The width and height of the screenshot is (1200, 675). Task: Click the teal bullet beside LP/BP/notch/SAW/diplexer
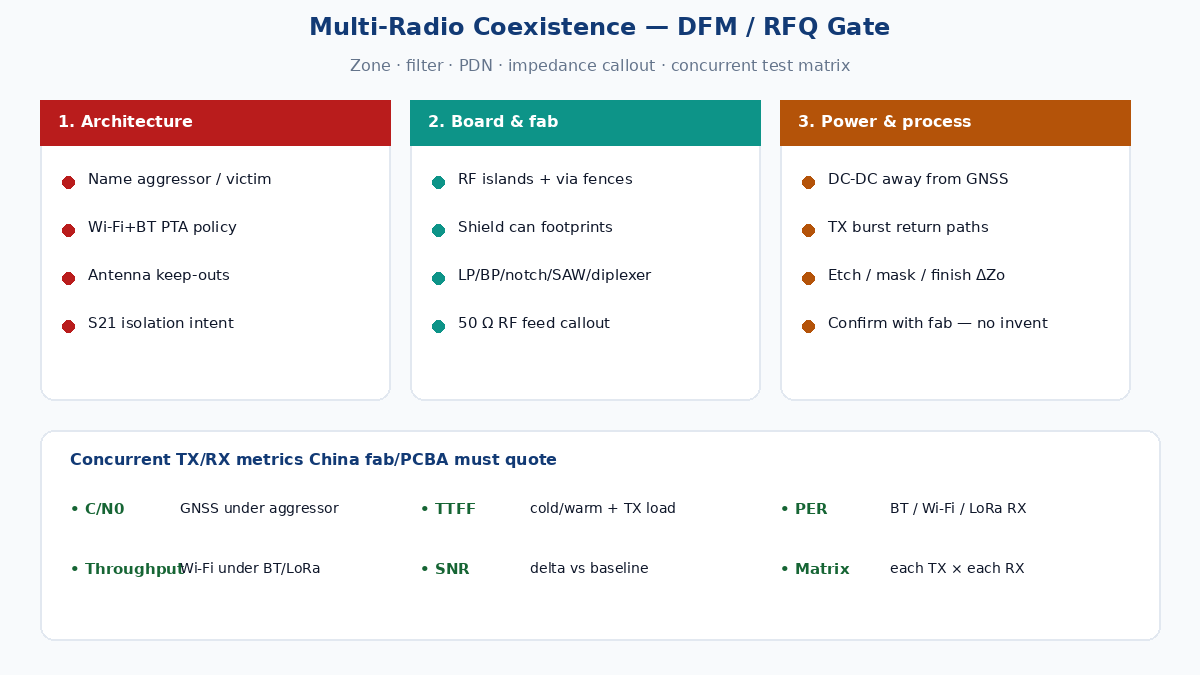coord(438,278)
